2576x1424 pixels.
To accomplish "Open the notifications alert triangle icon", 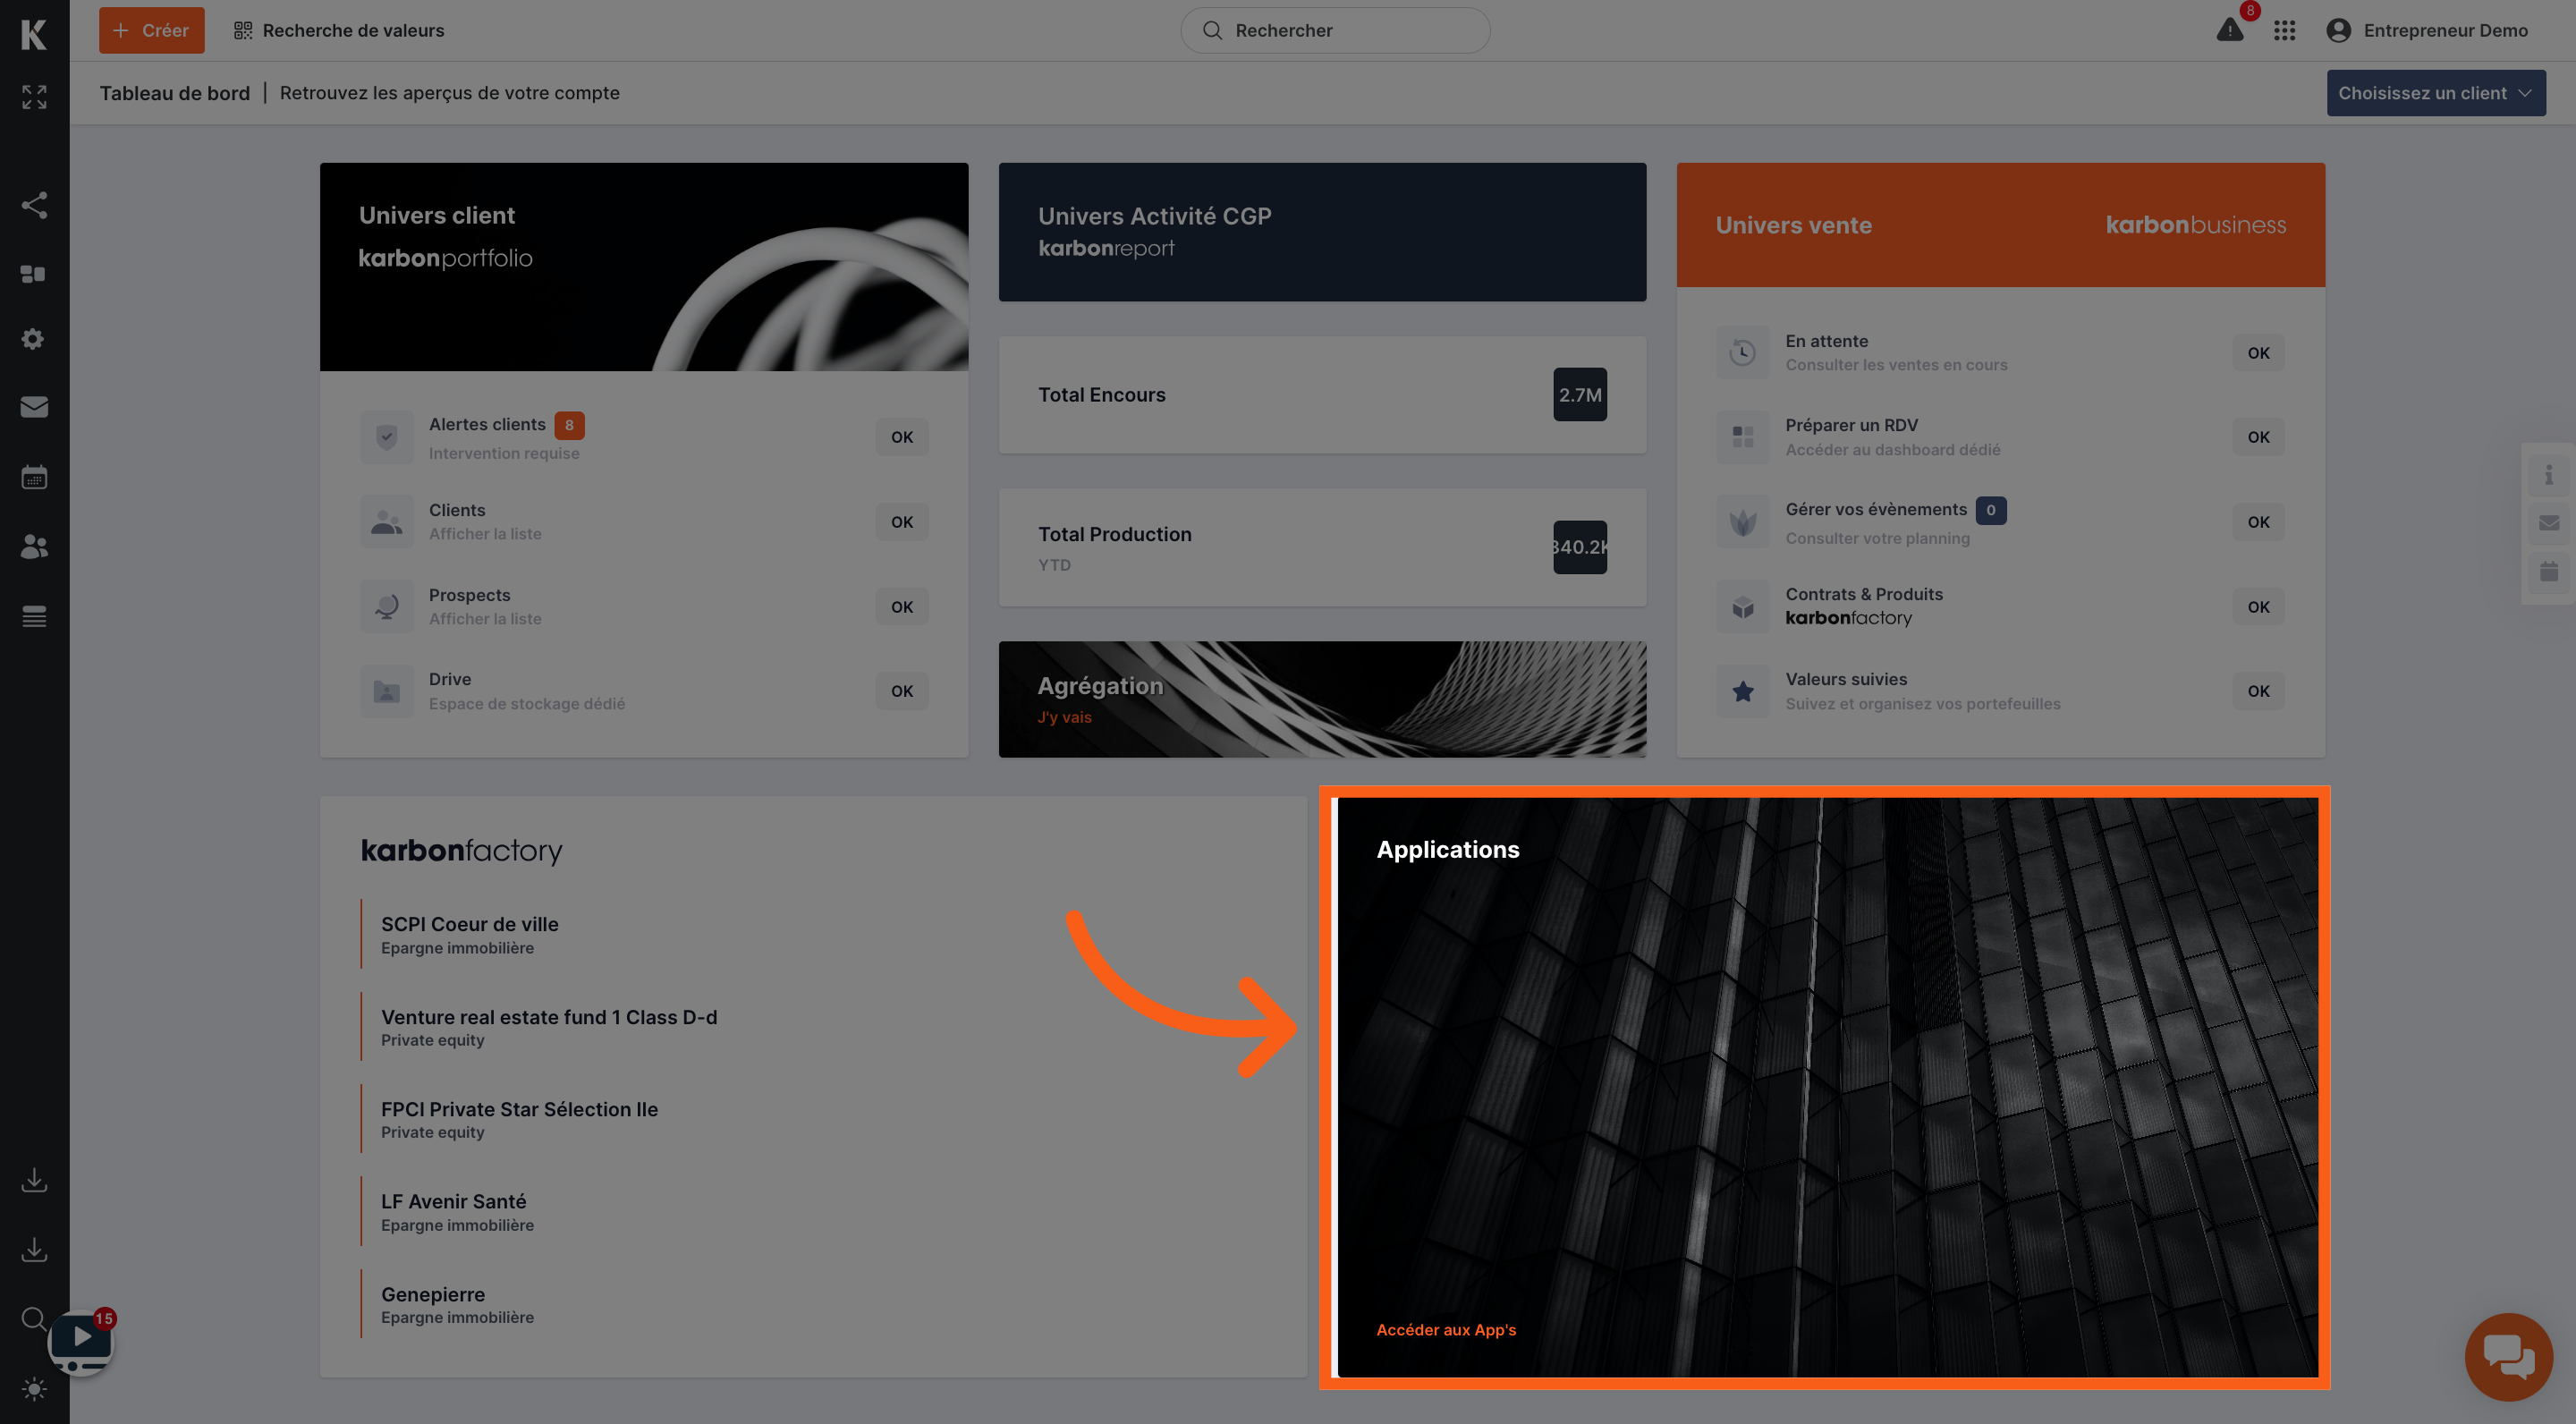I will click(2230, 30).
